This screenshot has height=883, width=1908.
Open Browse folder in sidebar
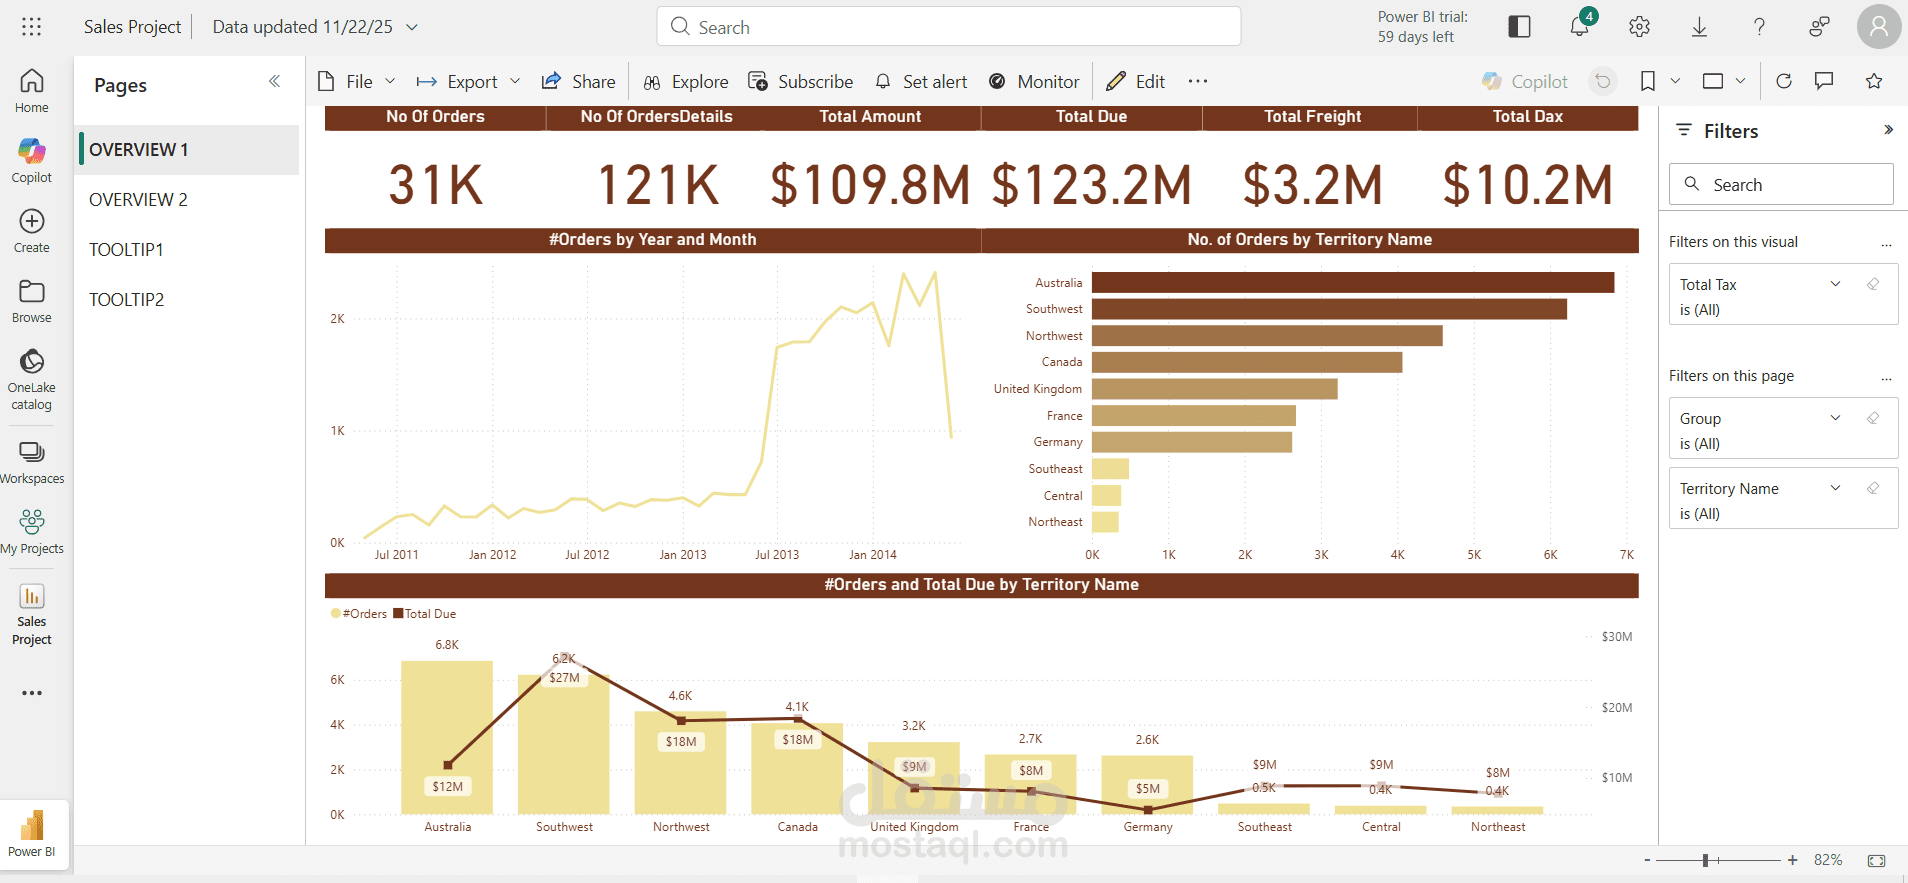pos(31,300)
